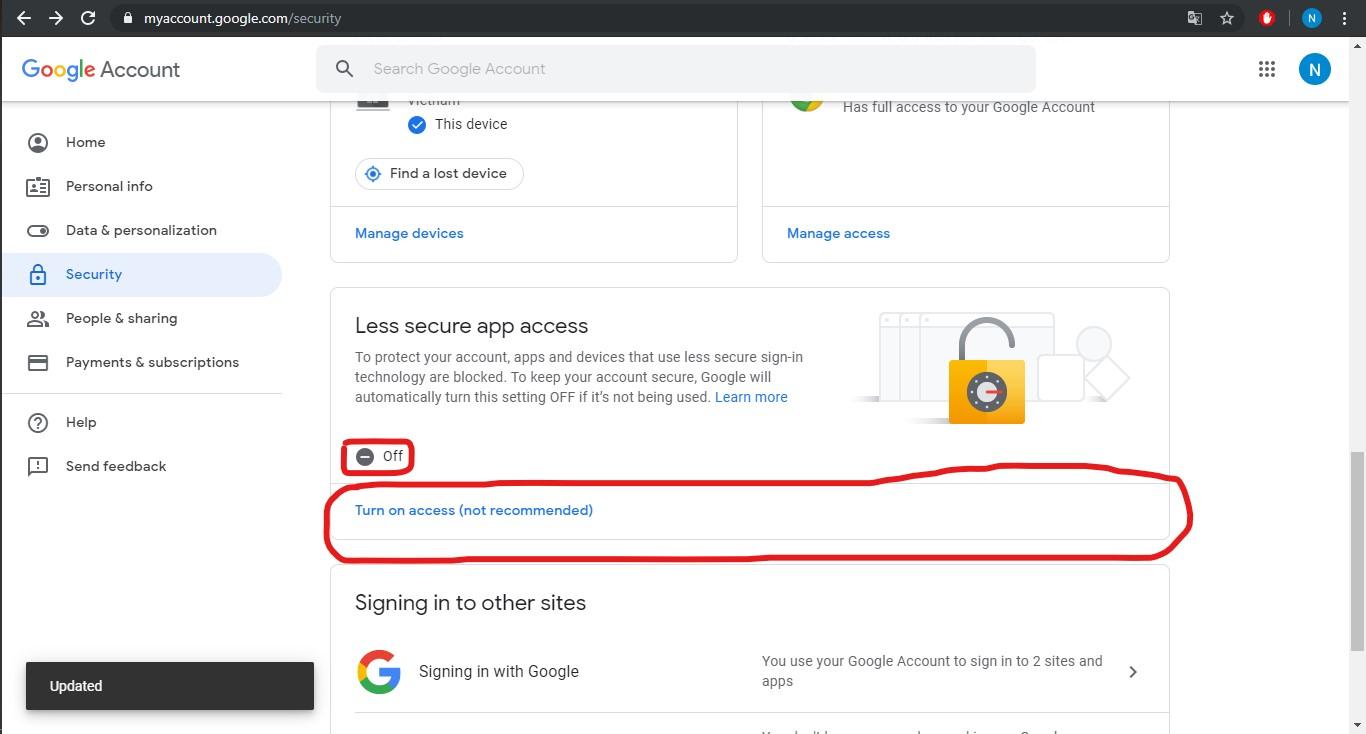The width and height of the screenshot is (1366, 734).
Task: Open the Home menu item
Action: pyautogui.click(x=86, y=142)
